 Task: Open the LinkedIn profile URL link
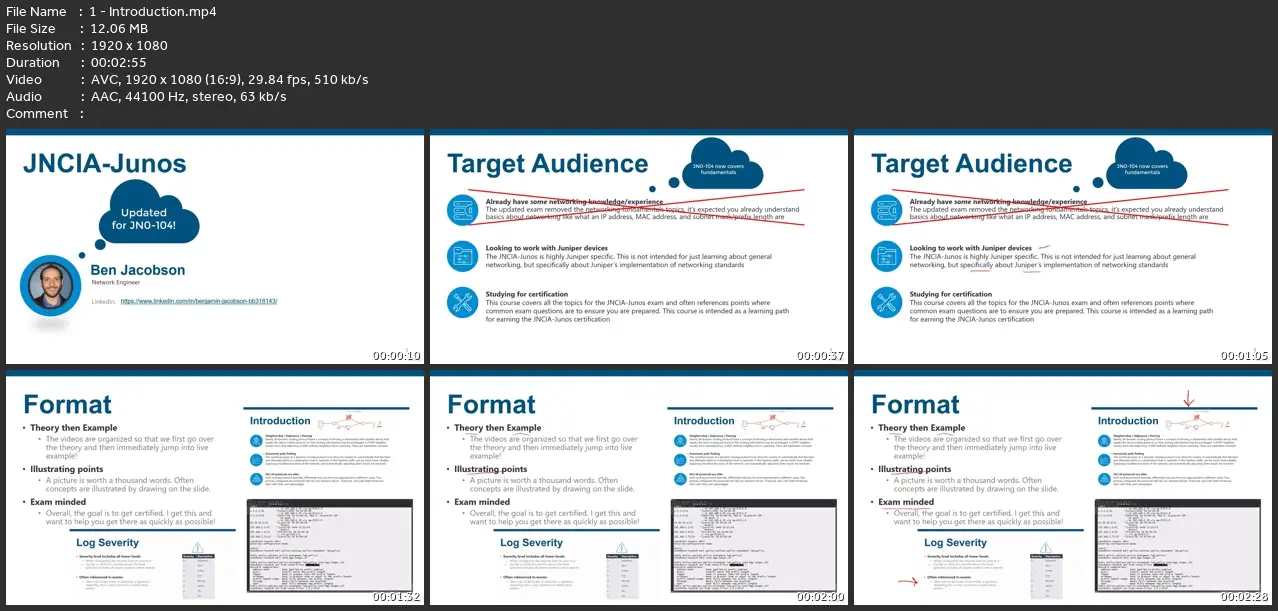pyautogui.click(x=198, y=300)
